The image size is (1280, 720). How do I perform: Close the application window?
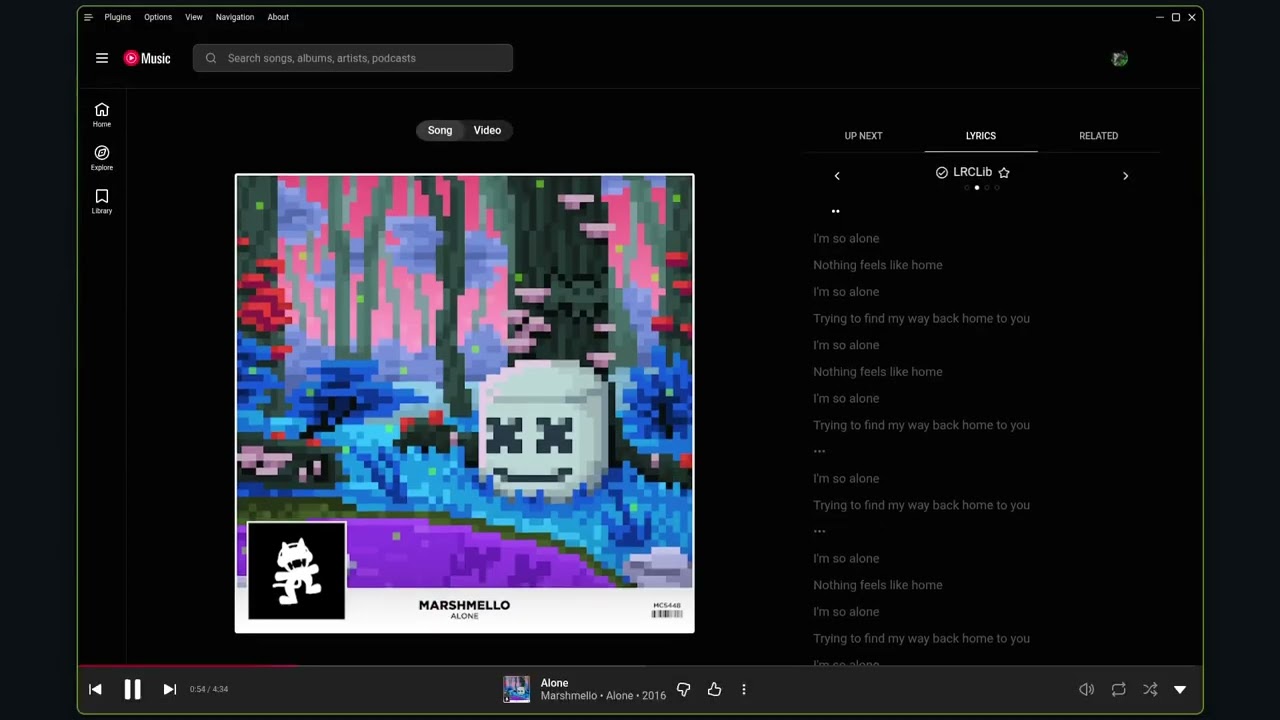click(x=1192, y=17)
